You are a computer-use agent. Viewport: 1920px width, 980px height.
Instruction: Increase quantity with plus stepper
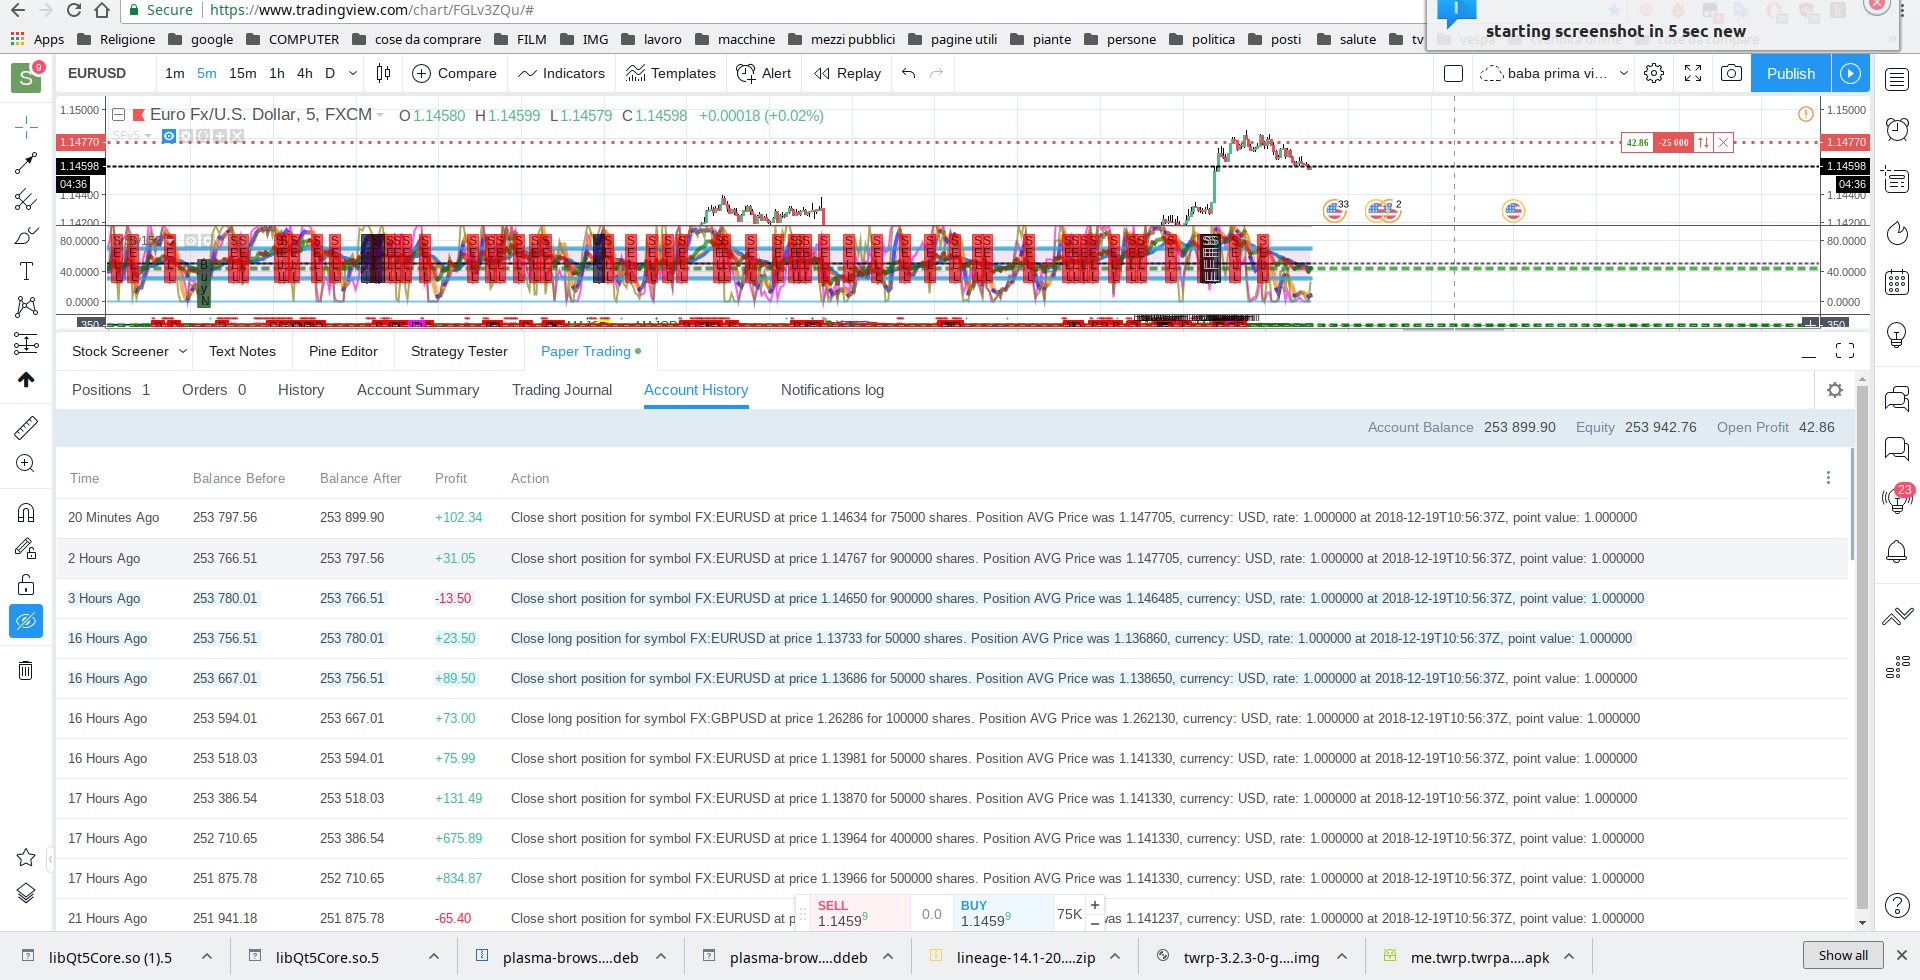coord(1095,905)
